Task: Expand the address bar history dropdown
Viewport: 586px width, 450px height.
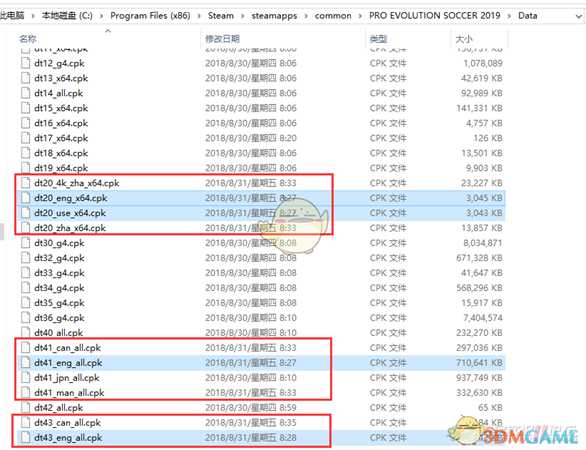Action: 579,16
